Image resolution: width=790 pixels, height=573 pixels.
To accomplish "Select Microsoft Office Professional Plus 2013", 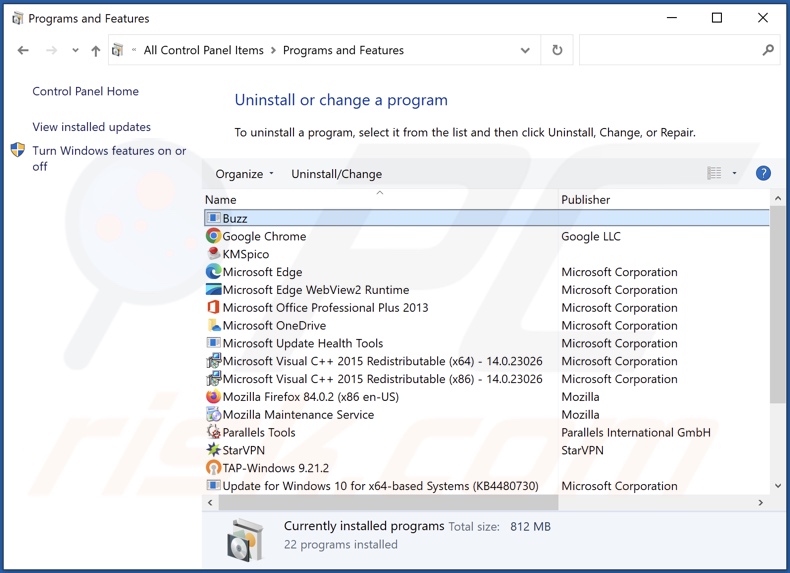I will pyautogui.click(x=325, y=307).
